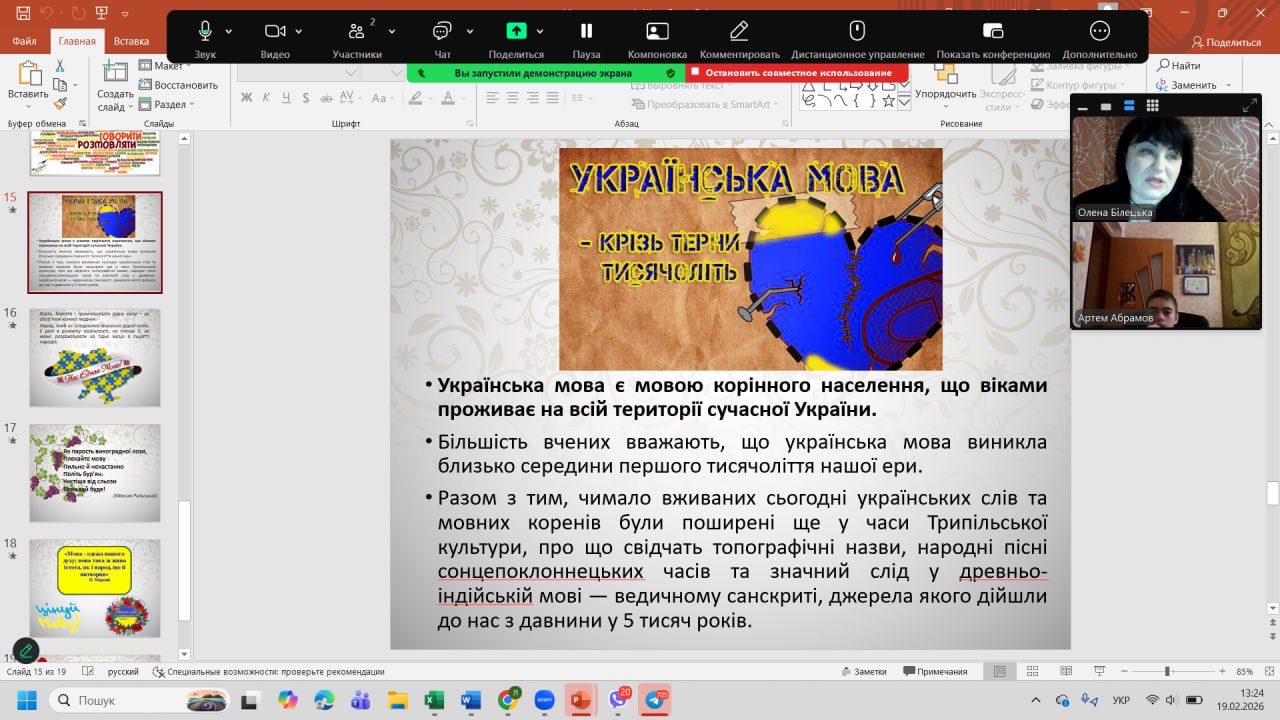
Task: Select slide 17 thumbnail with grape vine
Action: (95, 473)
